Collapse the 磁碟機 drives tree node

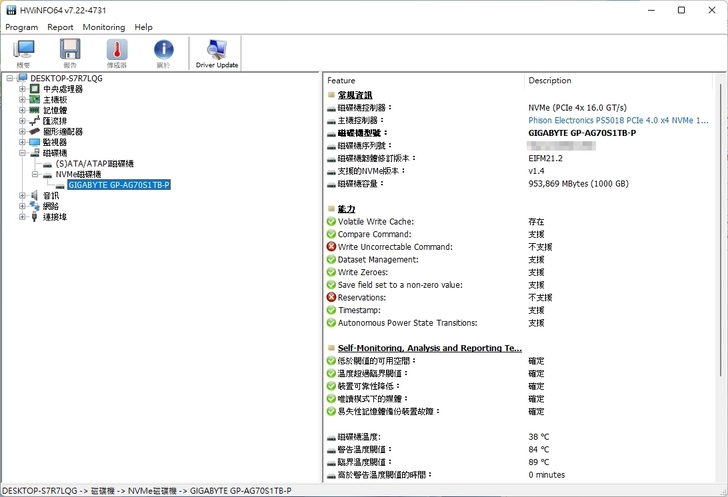click(22, 153)
